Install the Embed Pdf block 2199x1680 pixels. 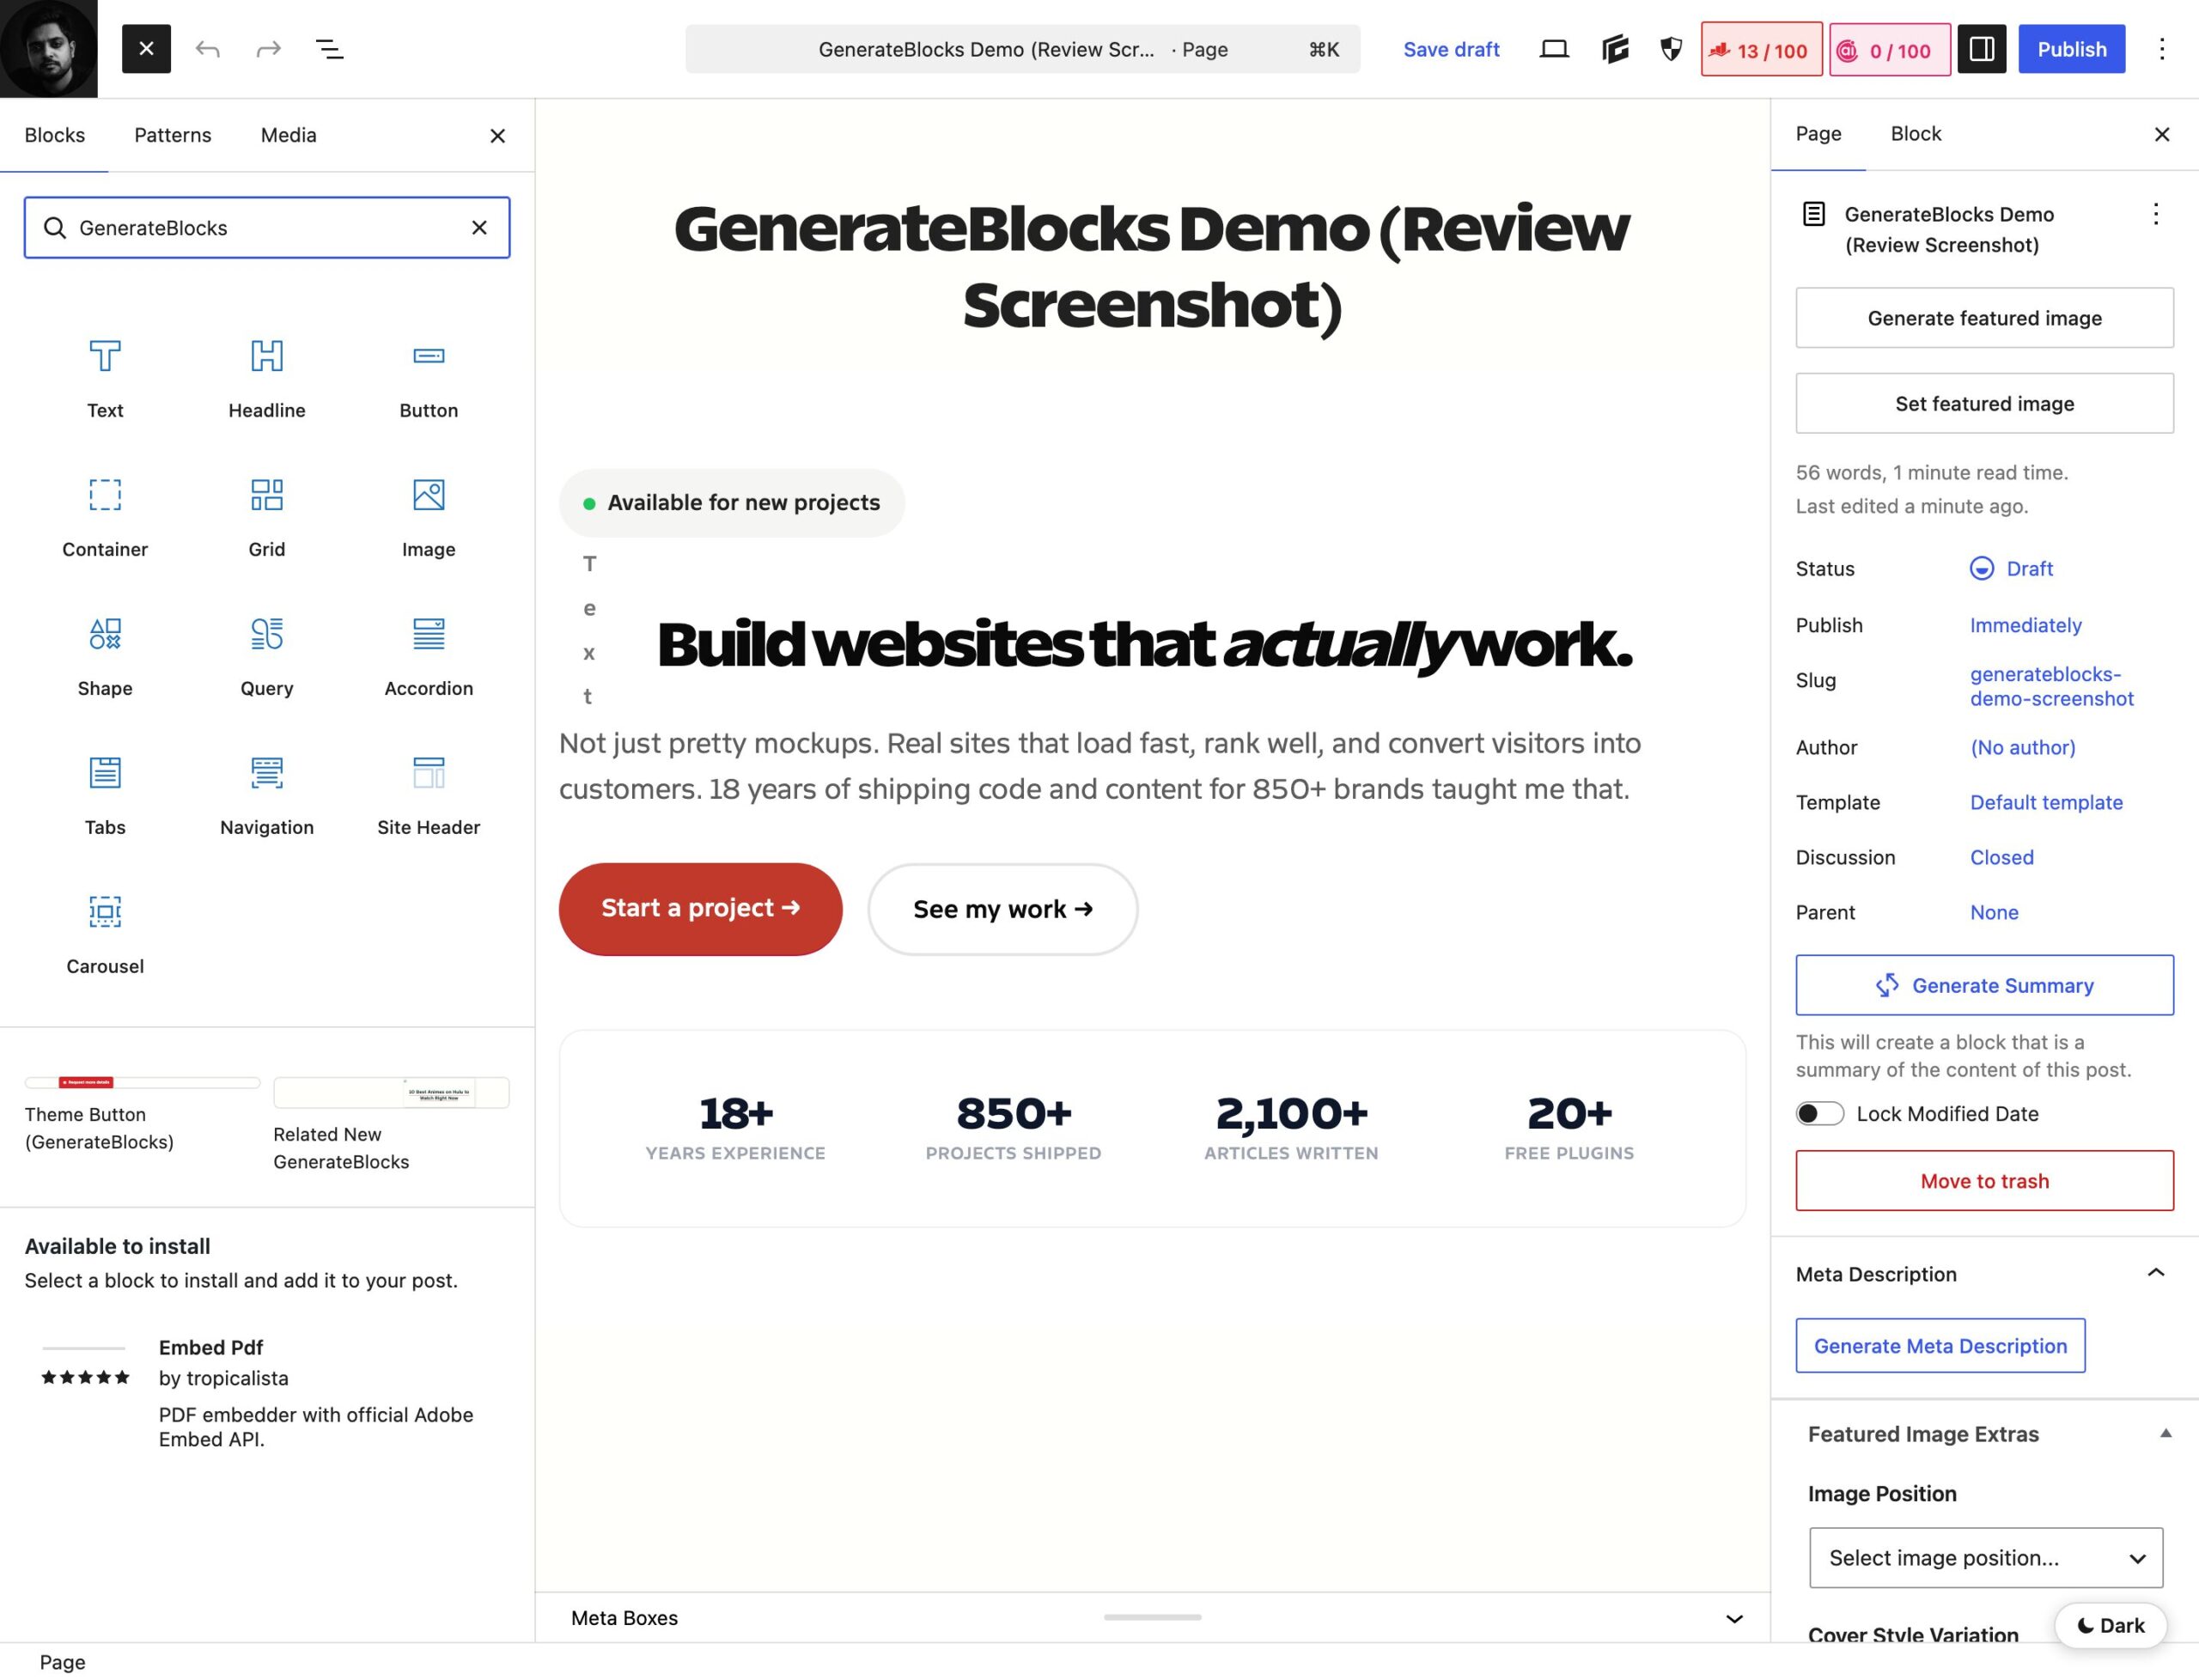click(267, 1392)
